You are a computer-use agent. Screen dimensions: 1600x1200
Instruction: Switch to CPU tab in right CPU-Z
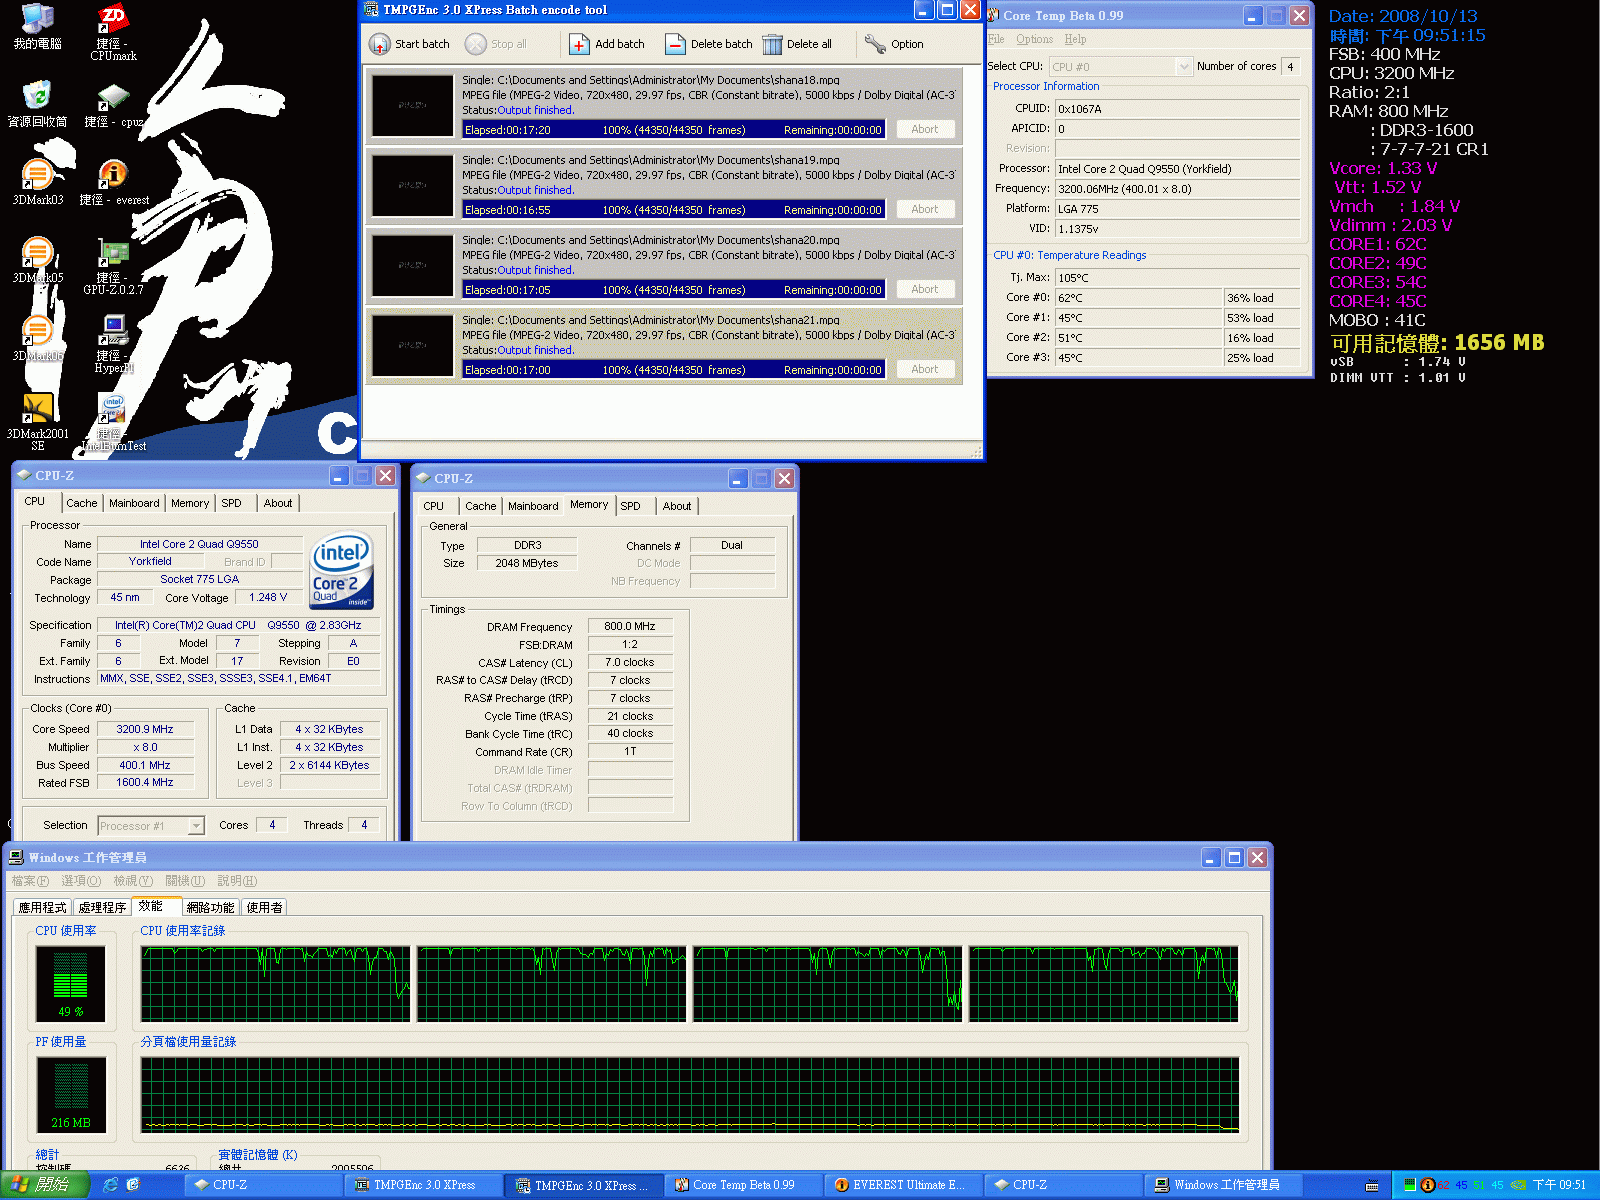point(434,506)
